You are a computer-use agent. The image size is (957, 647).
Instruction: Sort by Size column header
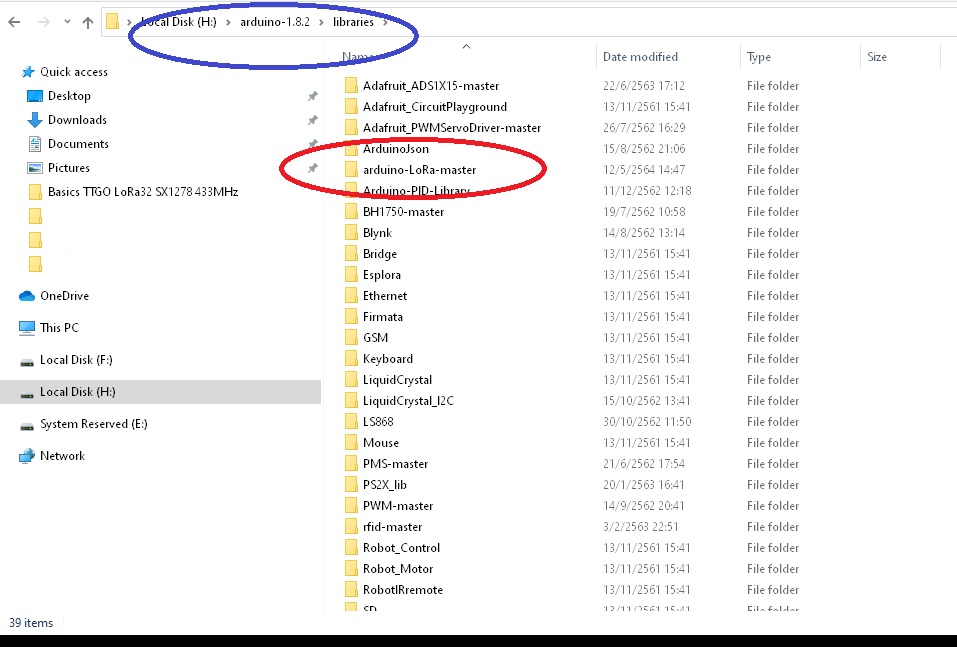pyautogui.click(x=877, y=57)
